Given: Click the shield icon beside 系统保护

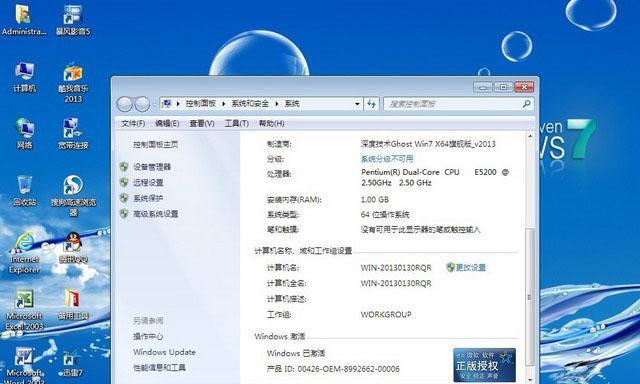Looking at the screenshot, I should [x=124, y=198].
